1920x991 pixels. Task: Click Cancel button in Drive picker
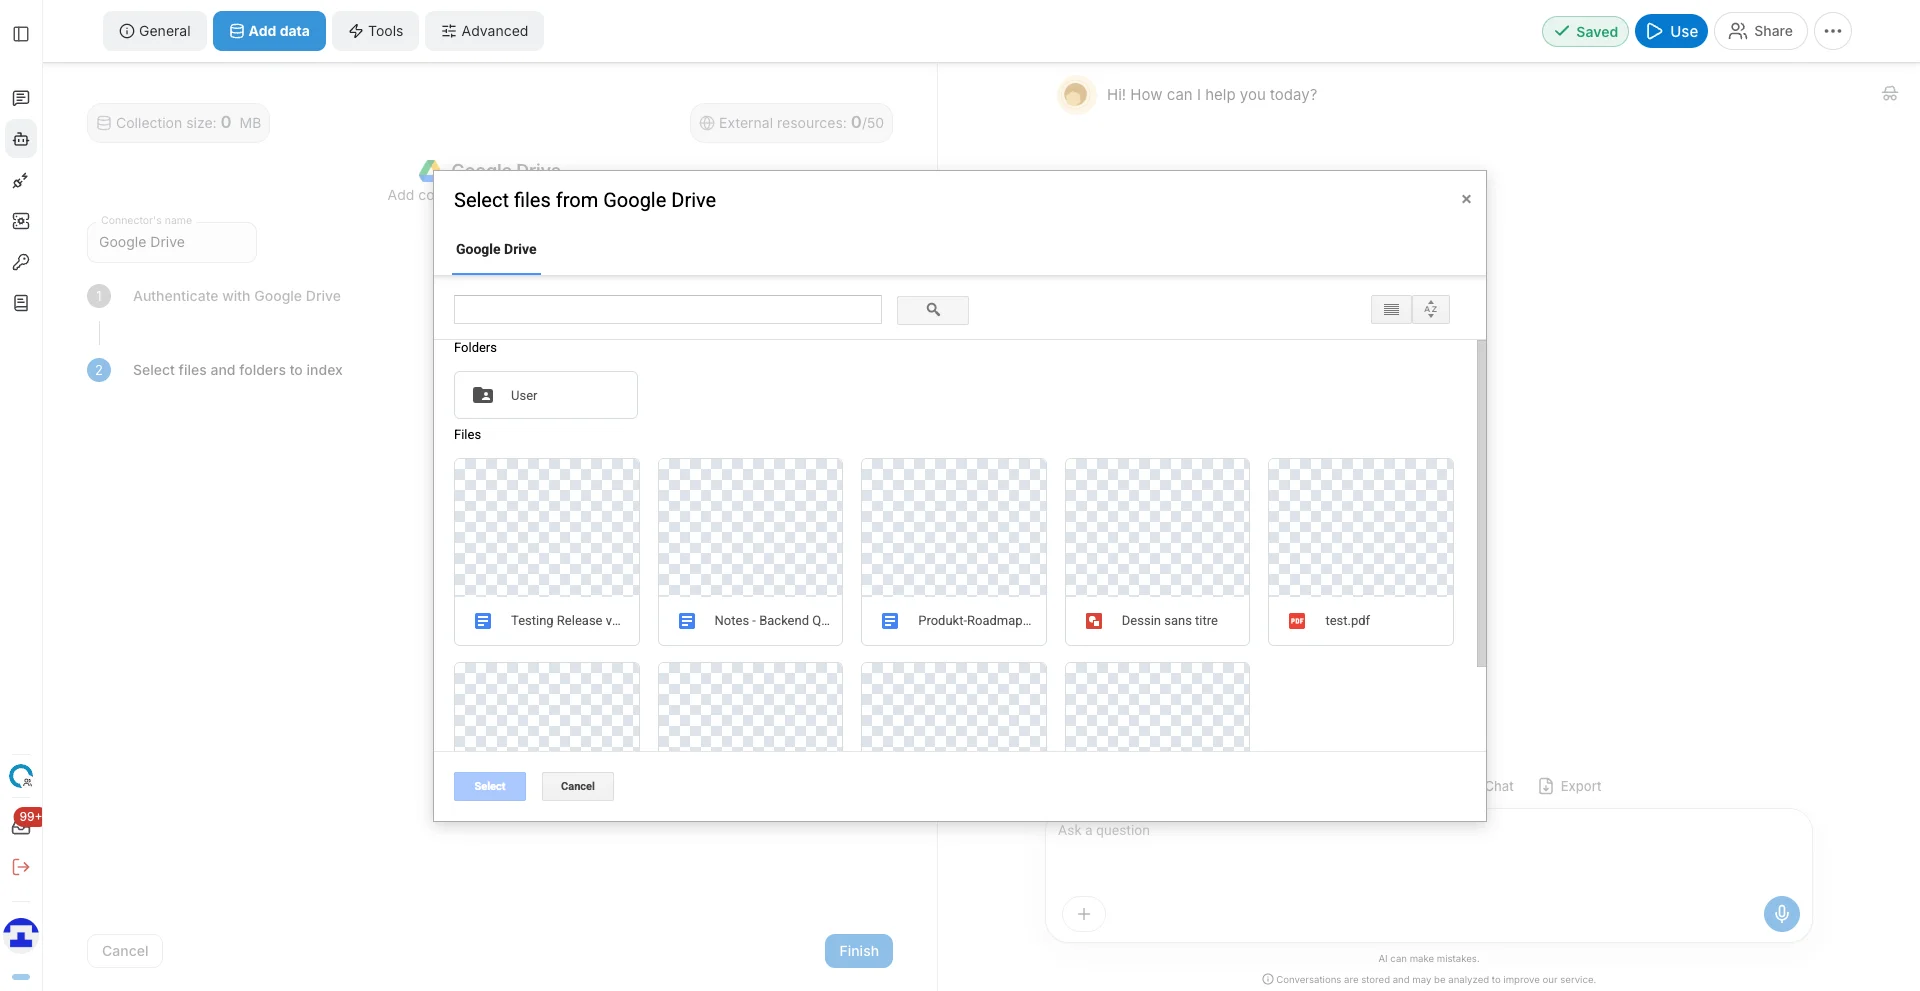tap(578, 786)
